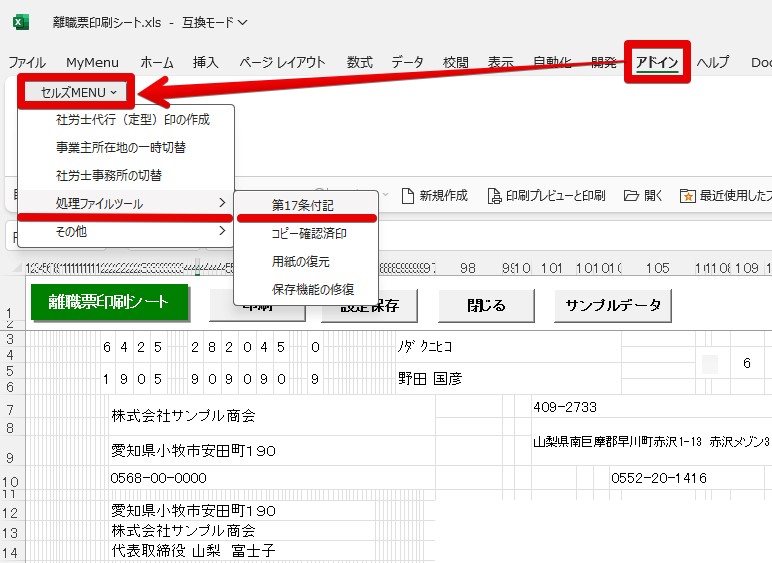The image size is (772, 563).
Task: Expand 処理ファイルツール submenu arrow
Action: pos(222,203)
